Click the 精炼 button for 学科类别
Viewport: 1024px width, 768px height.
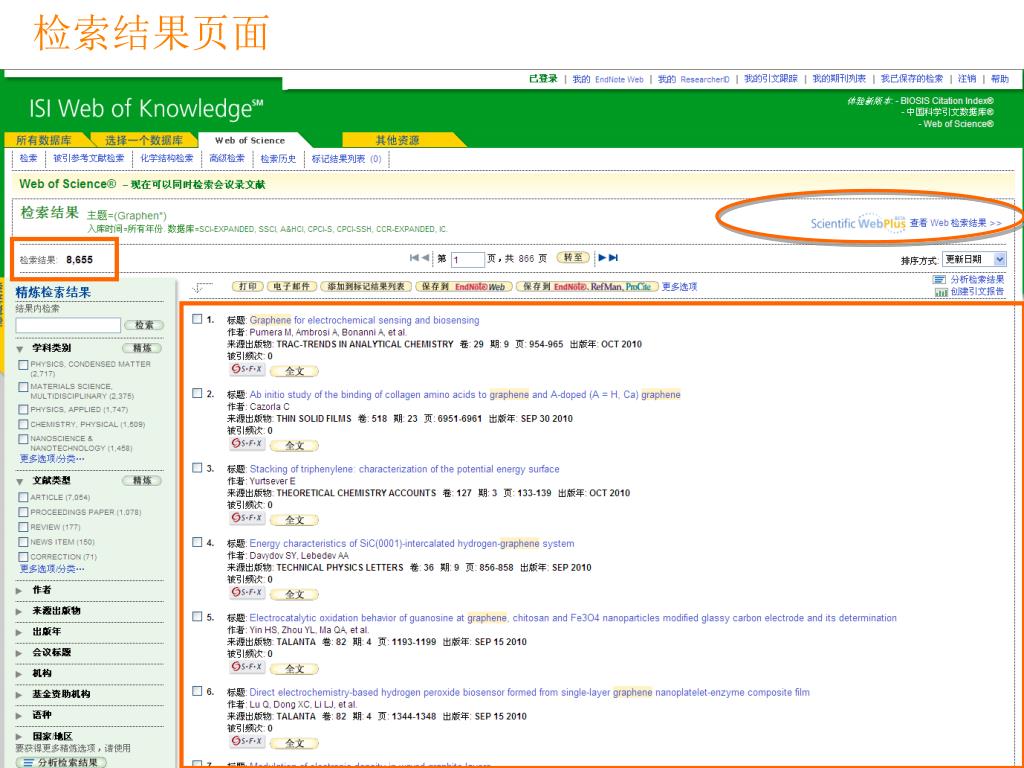142,348
